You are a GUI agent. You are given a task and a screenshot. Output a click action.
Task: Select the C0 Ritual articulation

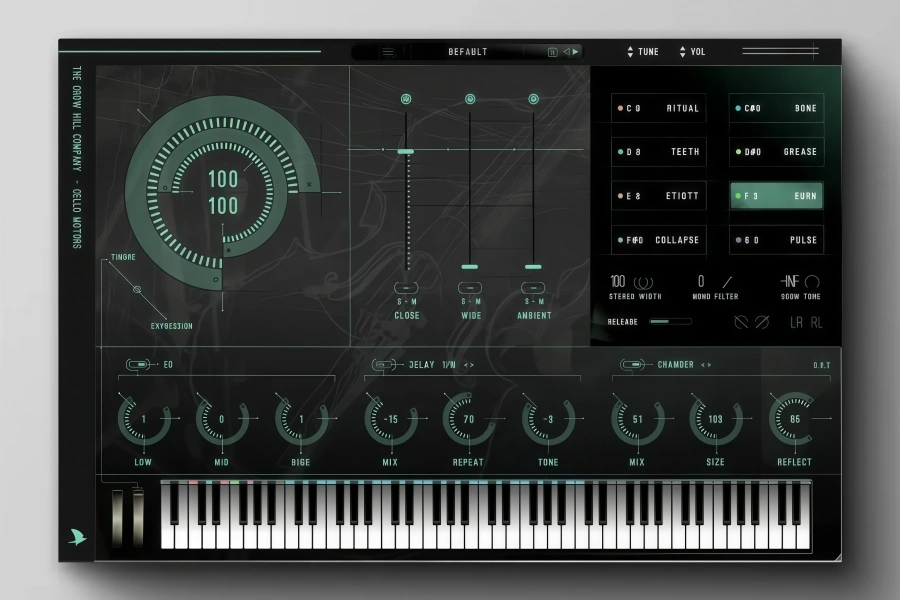point(658,108)
